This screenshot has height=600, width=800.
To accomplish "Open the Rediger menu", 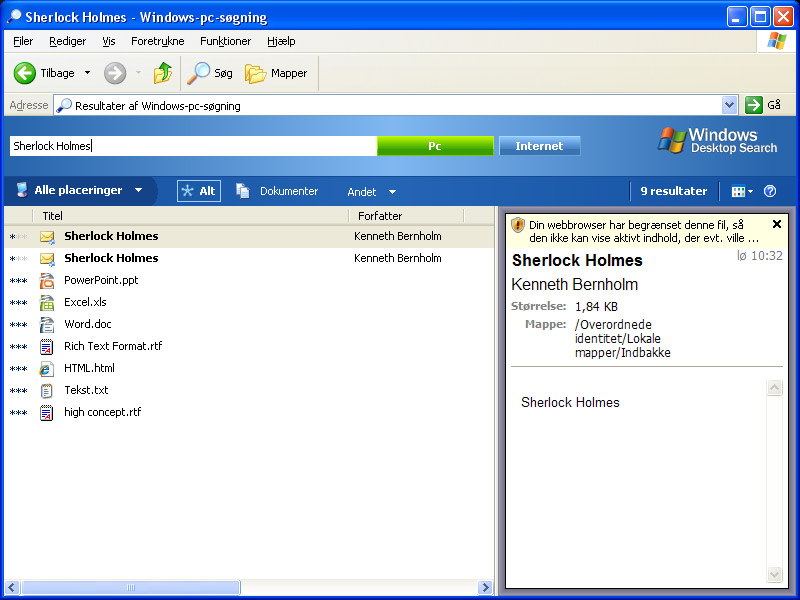I will 67,41.
